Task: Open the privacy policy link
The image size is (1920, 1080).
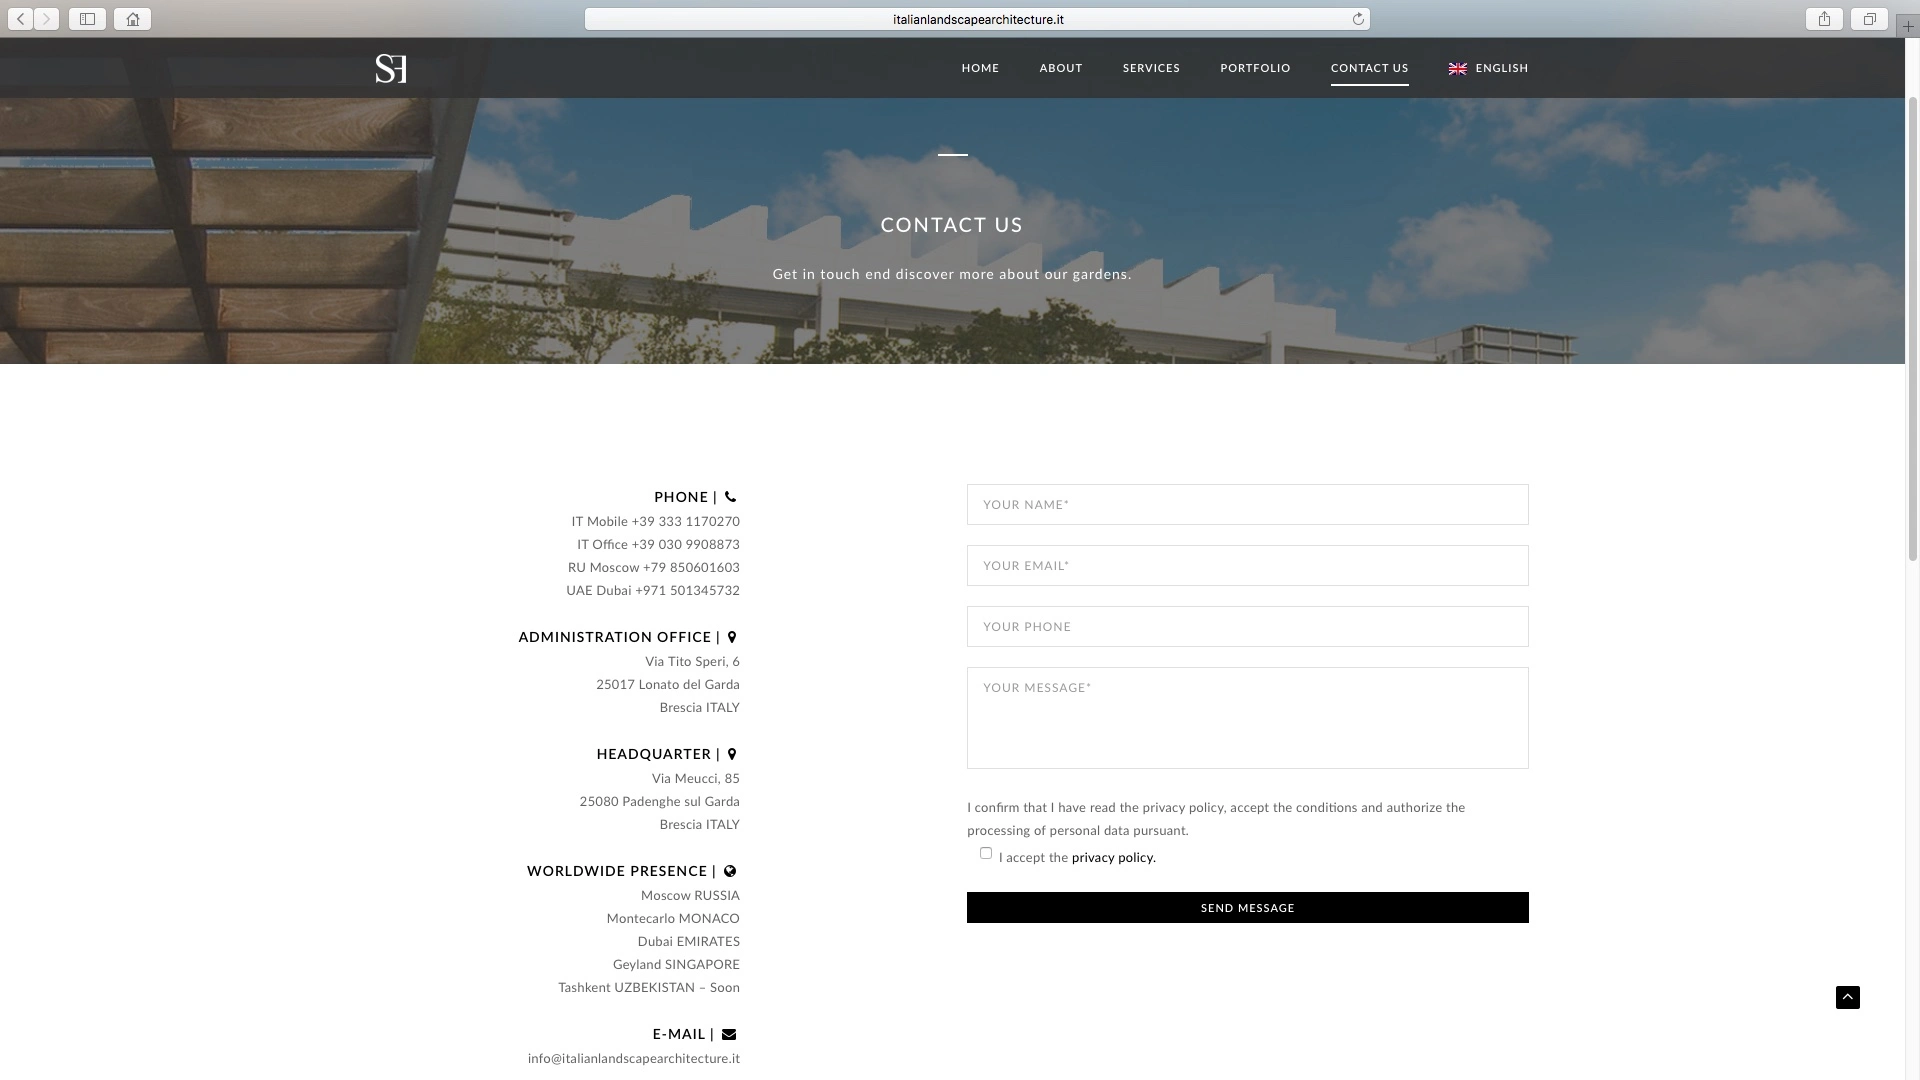Action: tap(1113, 857)
